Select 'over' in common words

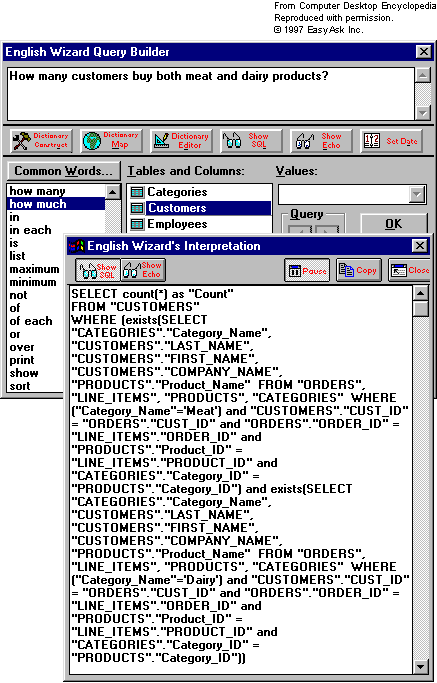pyautogui.click(x=22, y=347)
